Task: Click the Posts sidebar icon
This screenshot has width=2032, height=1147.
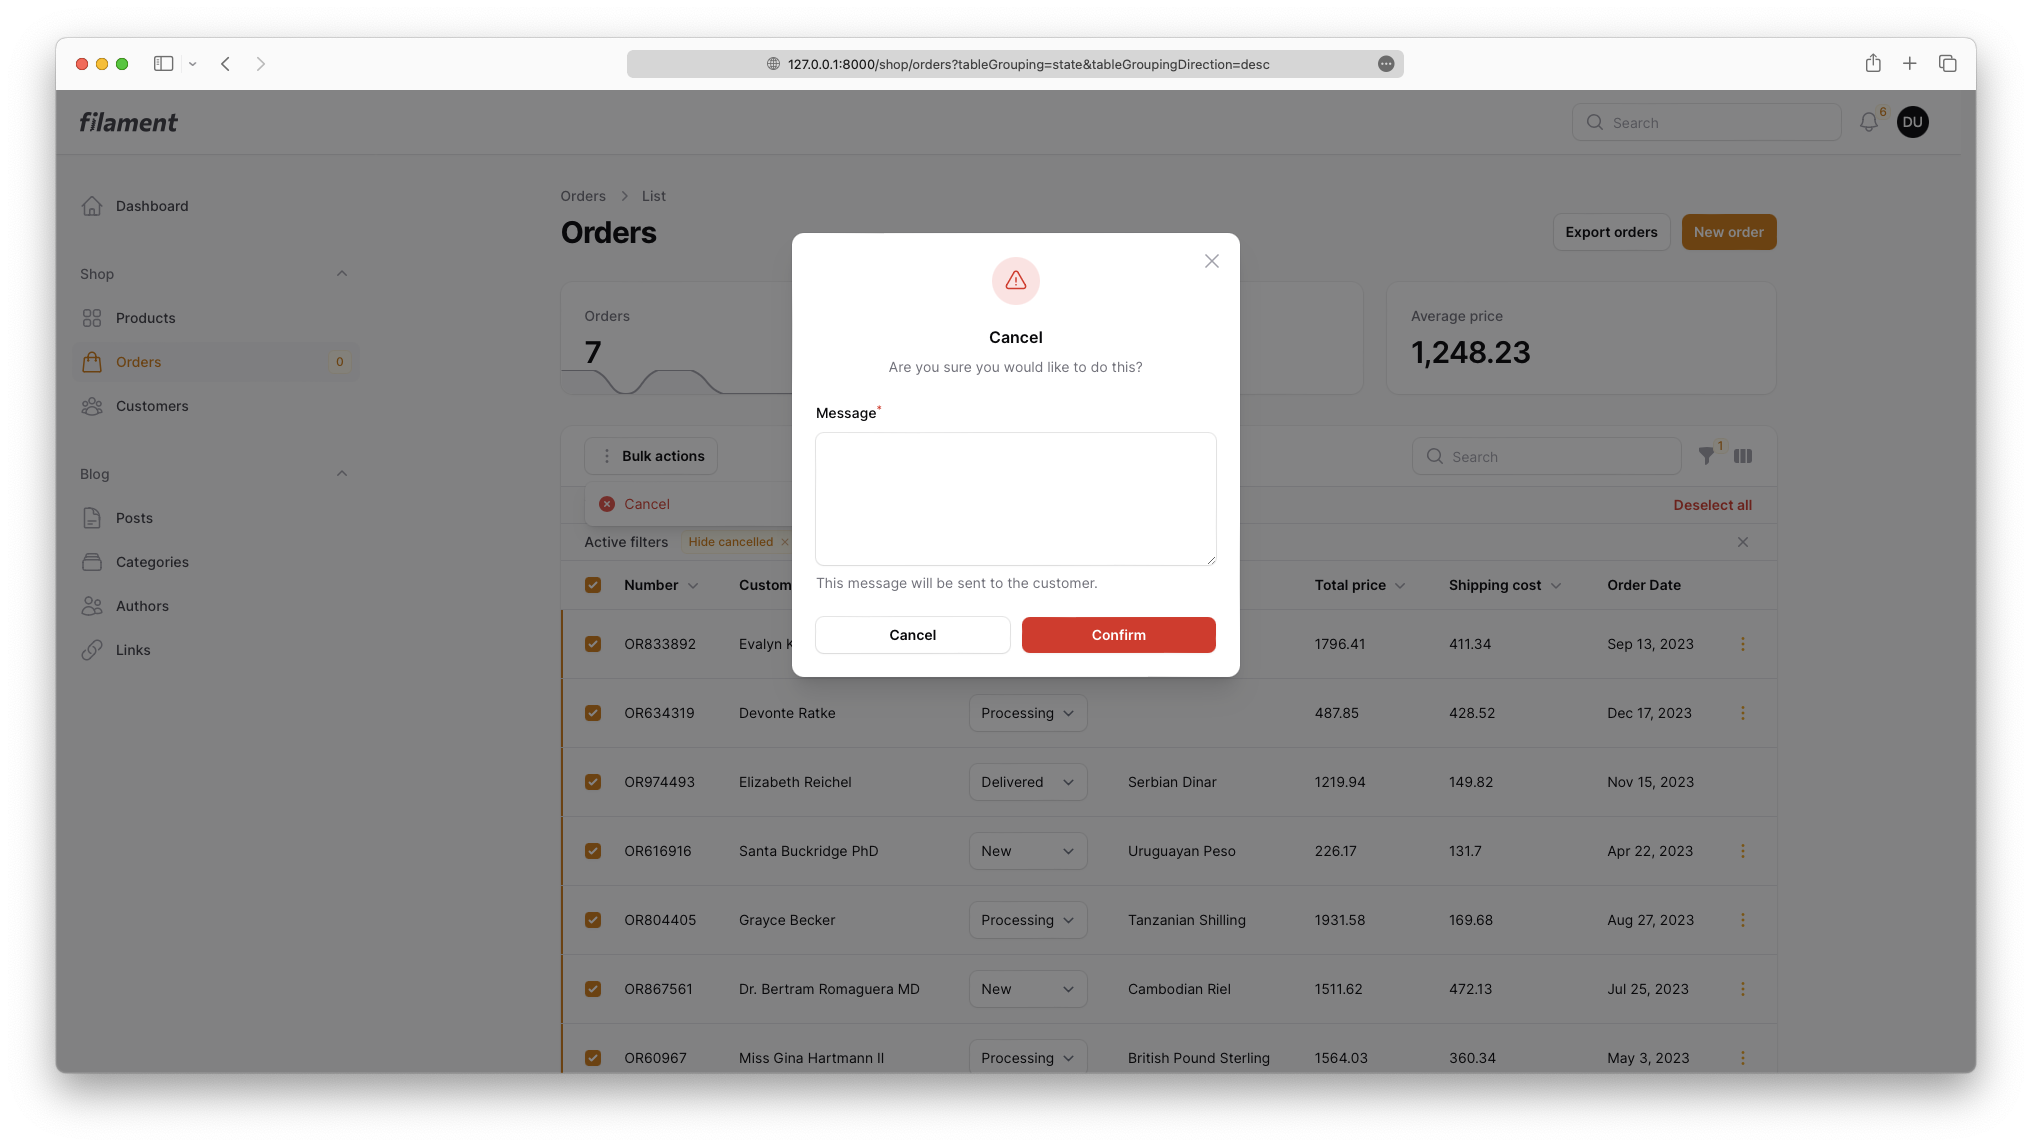Action: 92,518
